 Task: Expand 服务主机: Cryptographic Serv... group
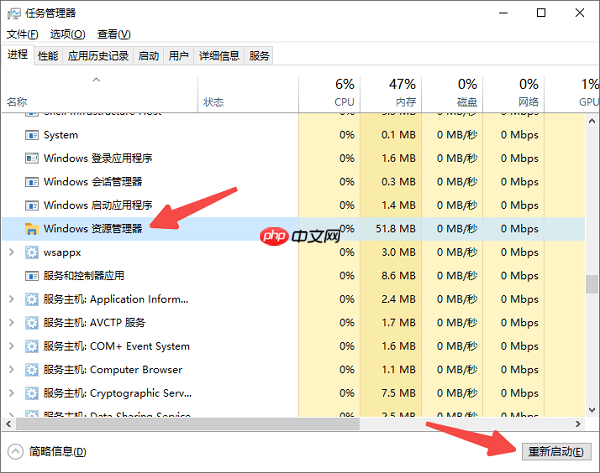tap(11, 393)
